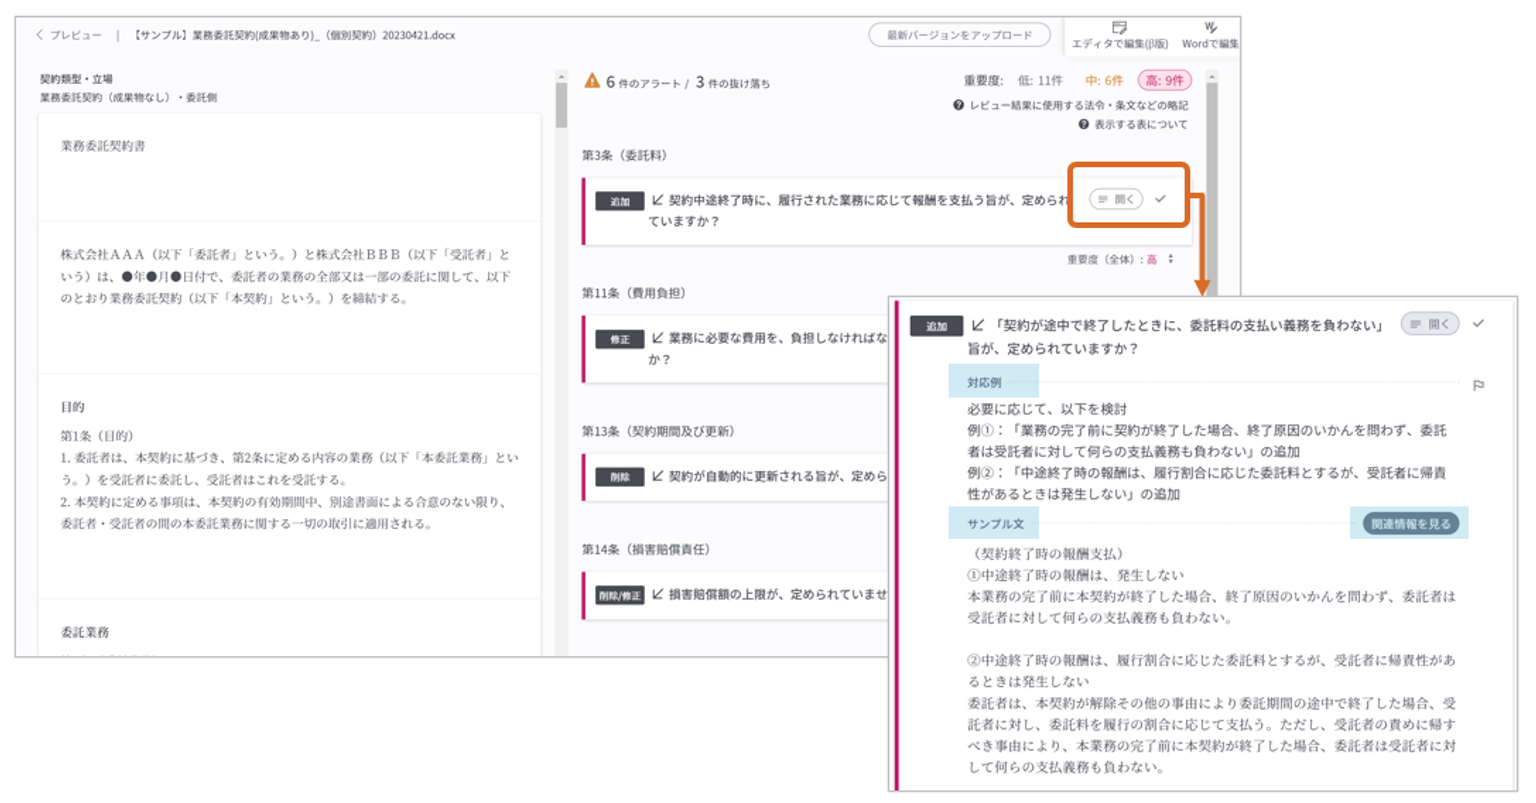This screenshot has height=803, width=1536.
Task: Open the エディタで編集(β版) editor icon
Action: coord(1119,28)
